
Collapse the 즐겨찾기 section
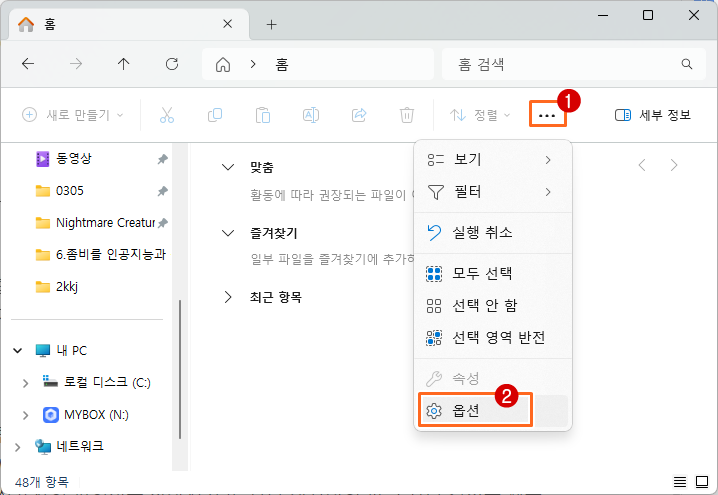pos(228,233)
